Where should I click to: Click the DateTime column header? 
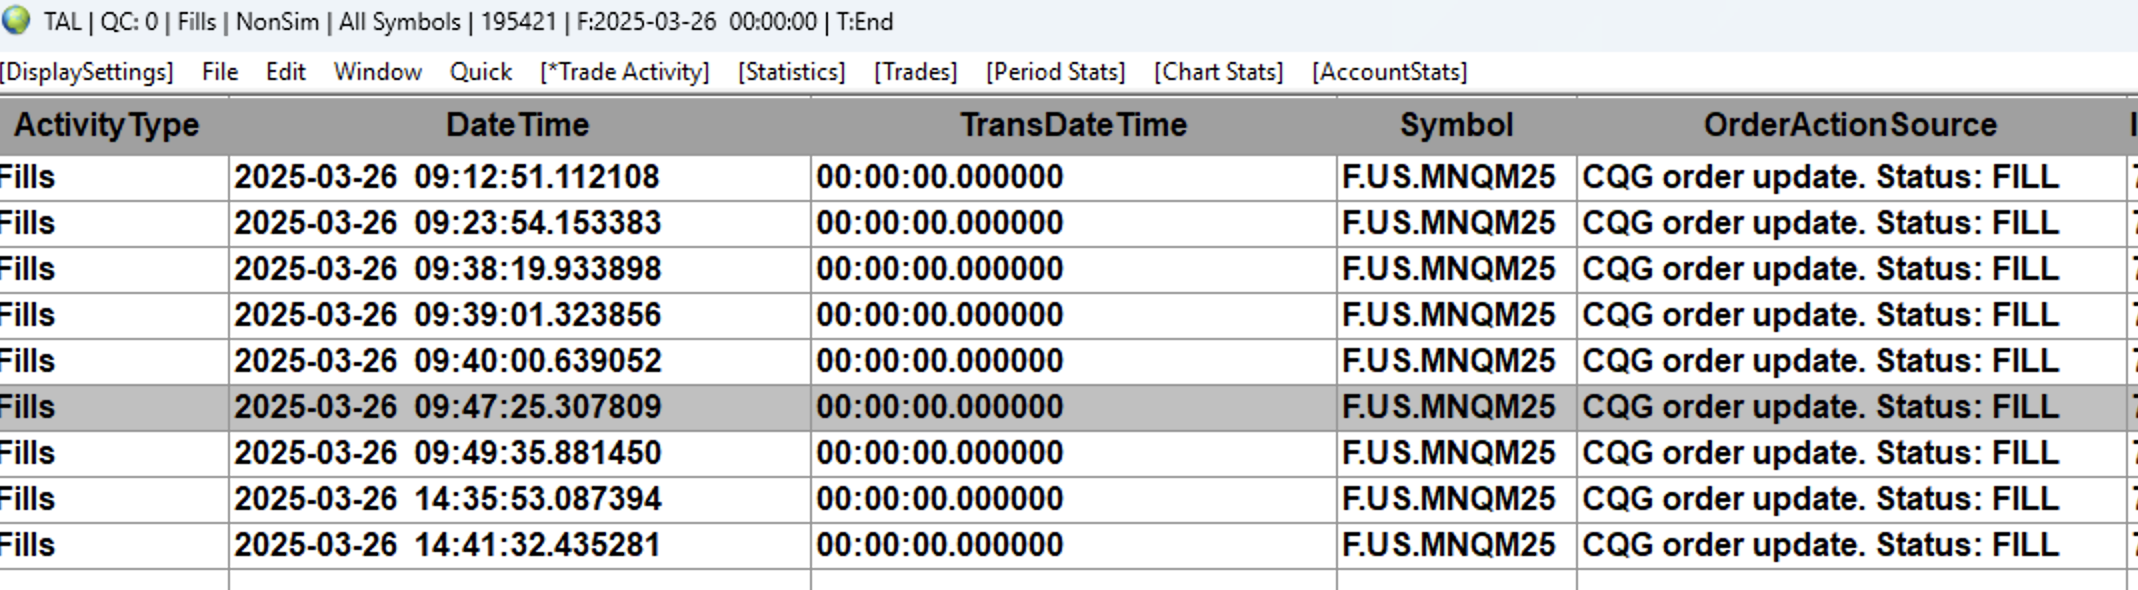click(518, 125)
